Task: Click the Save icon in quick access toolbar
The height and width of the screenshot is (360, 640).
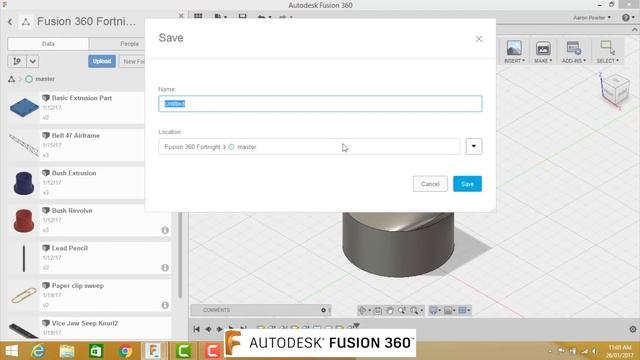Action: 242,17
